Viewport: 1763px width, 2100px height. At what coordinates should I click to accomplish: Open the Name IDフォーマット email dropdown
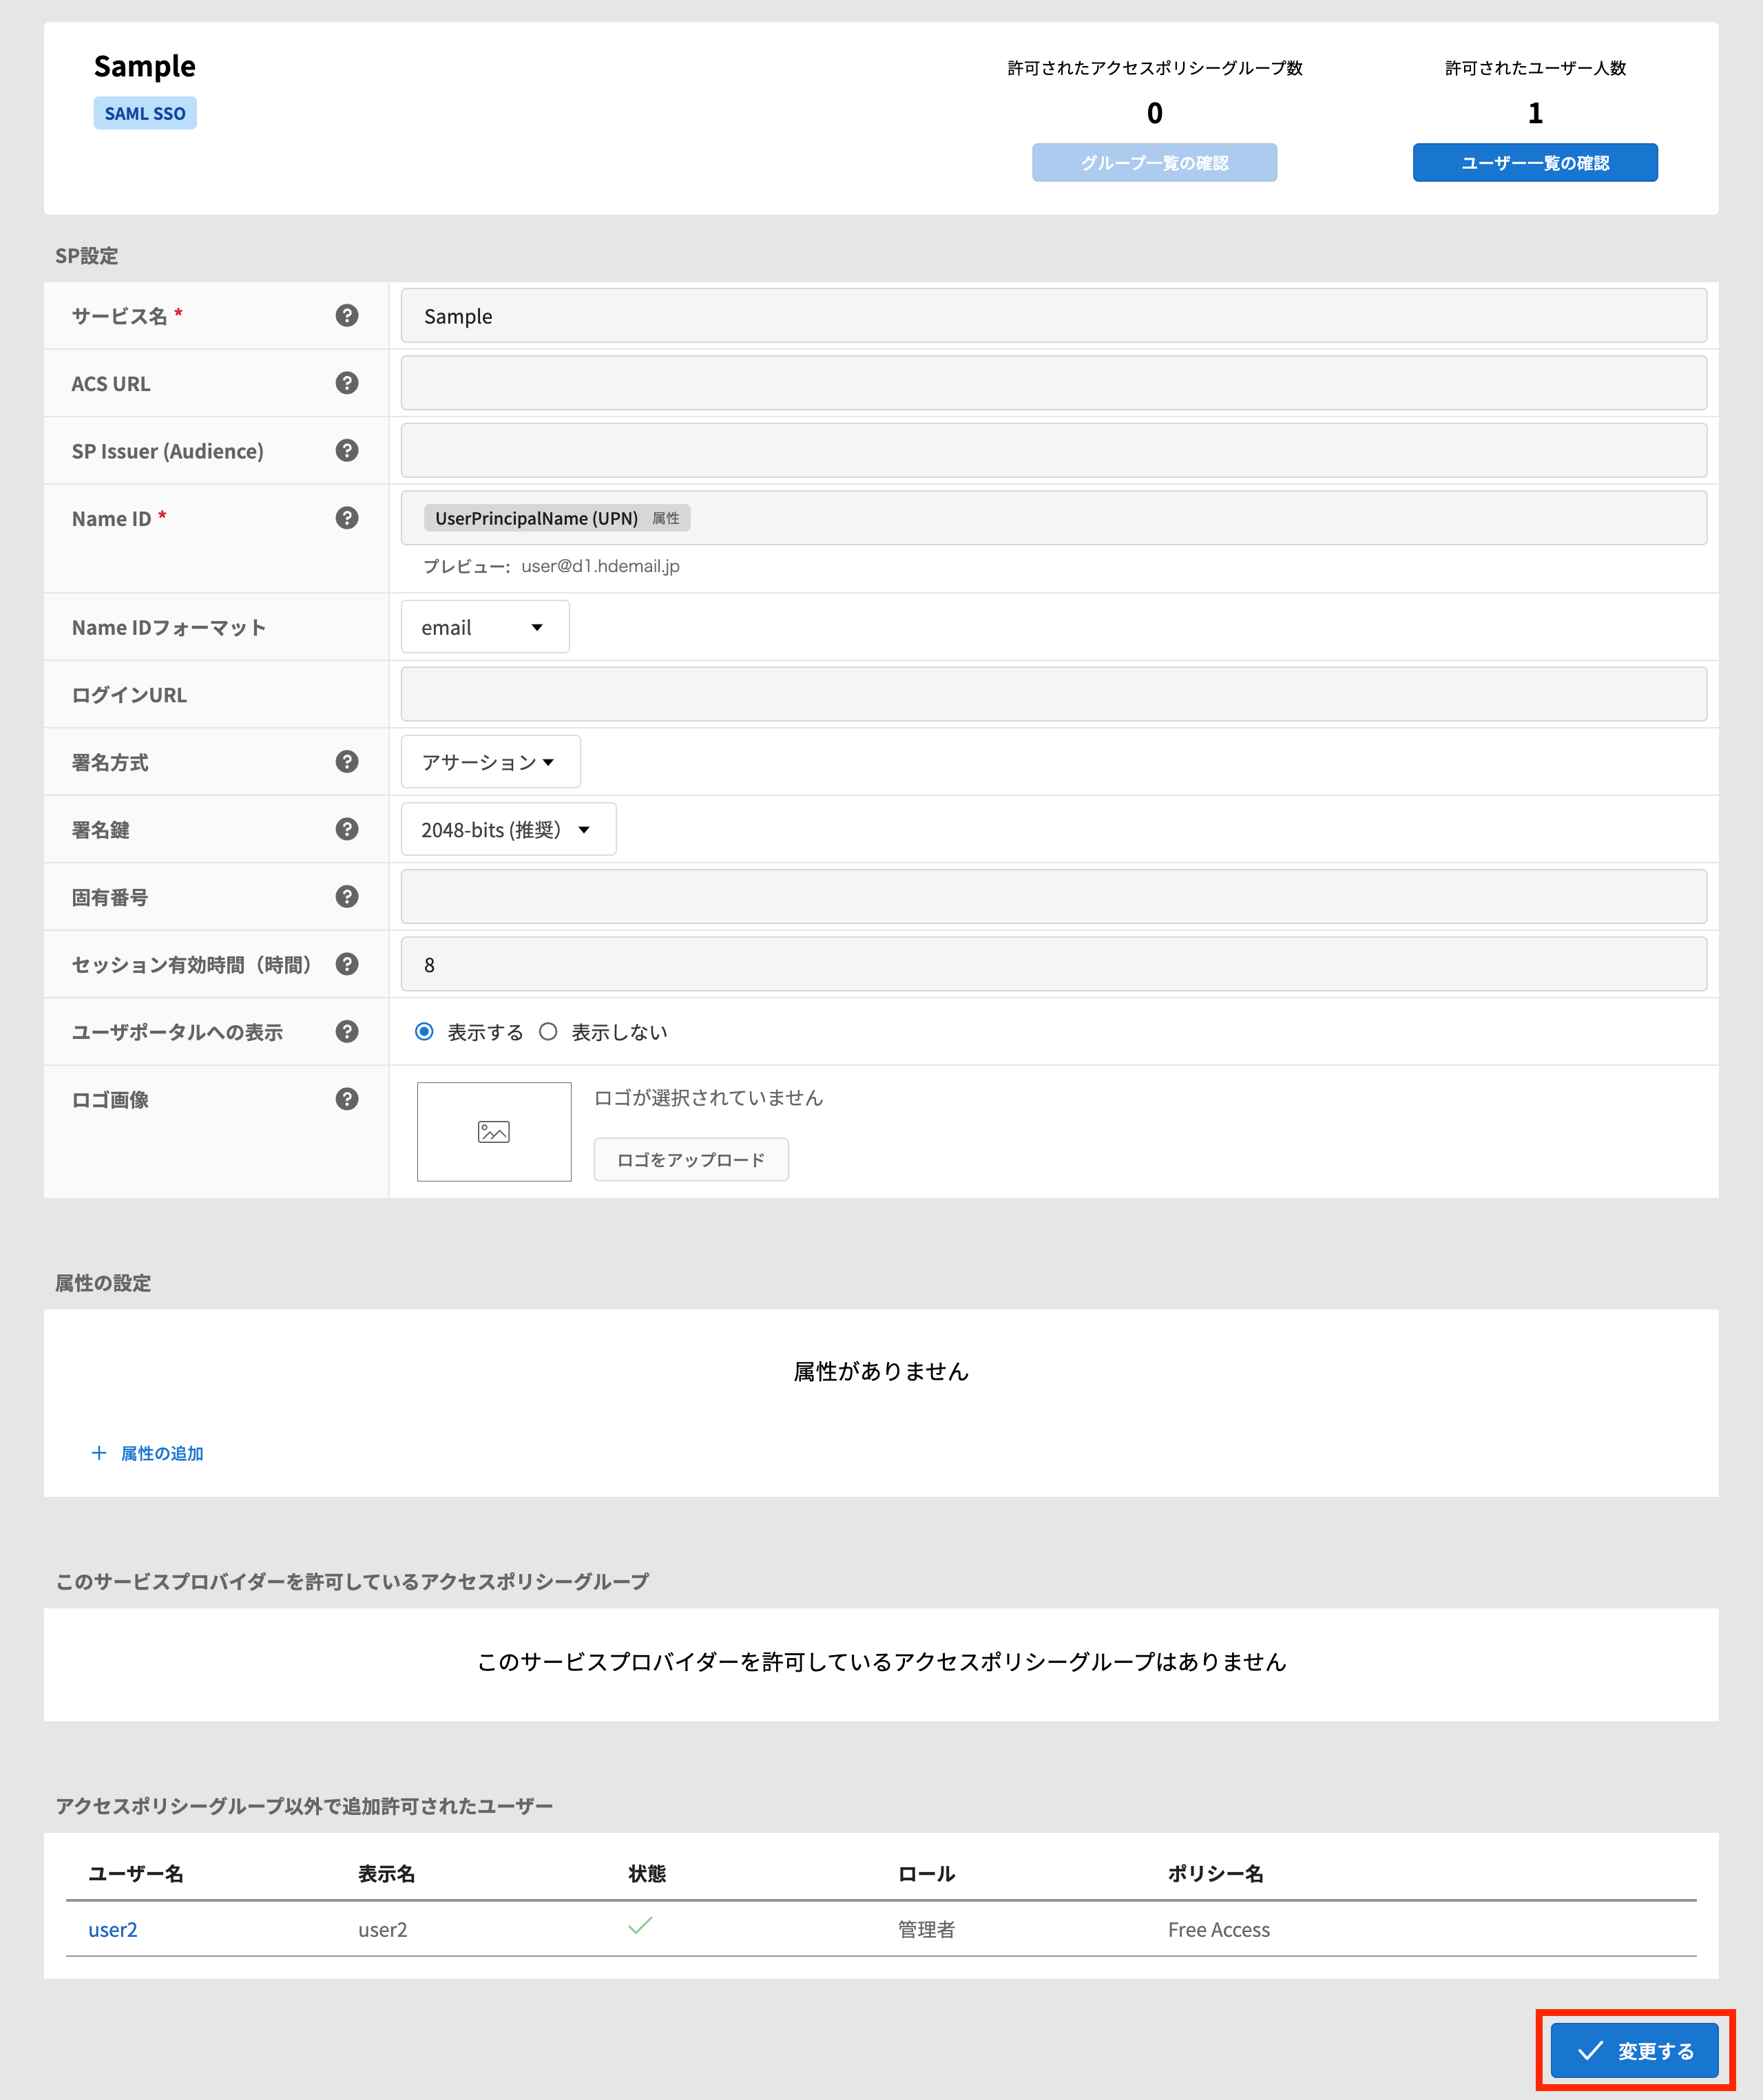(485, 627)
